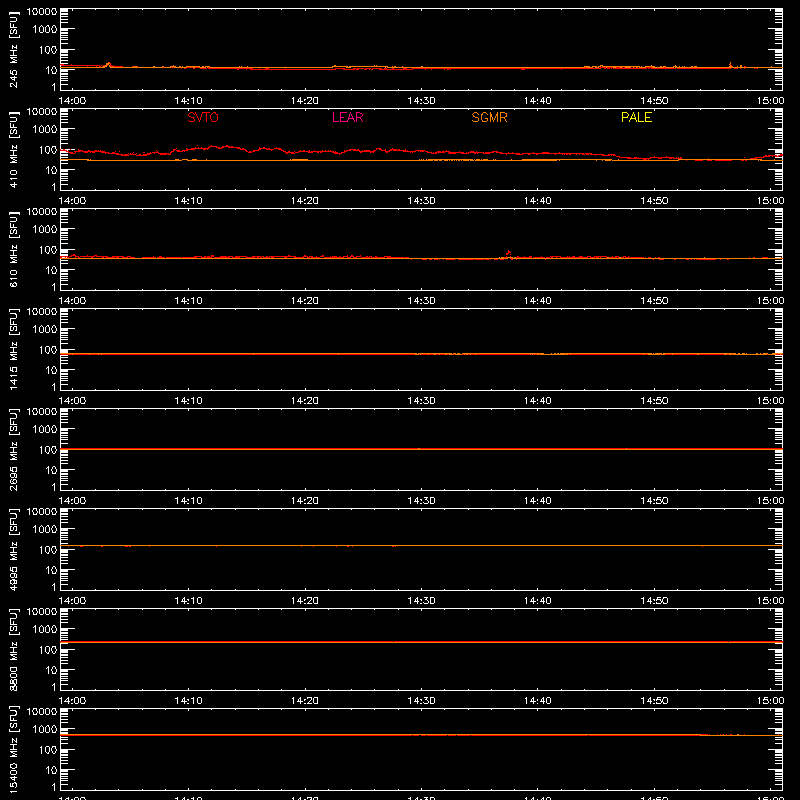
Task: Click the 1000 value on the 15400 MHz axis
Action: pyautogui.click(x=45, y=730)
